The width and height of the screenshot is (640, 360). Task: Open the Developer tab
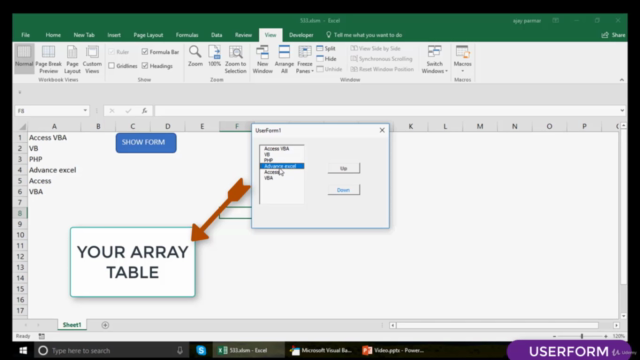pyautogui.click(x=301, y=35)
